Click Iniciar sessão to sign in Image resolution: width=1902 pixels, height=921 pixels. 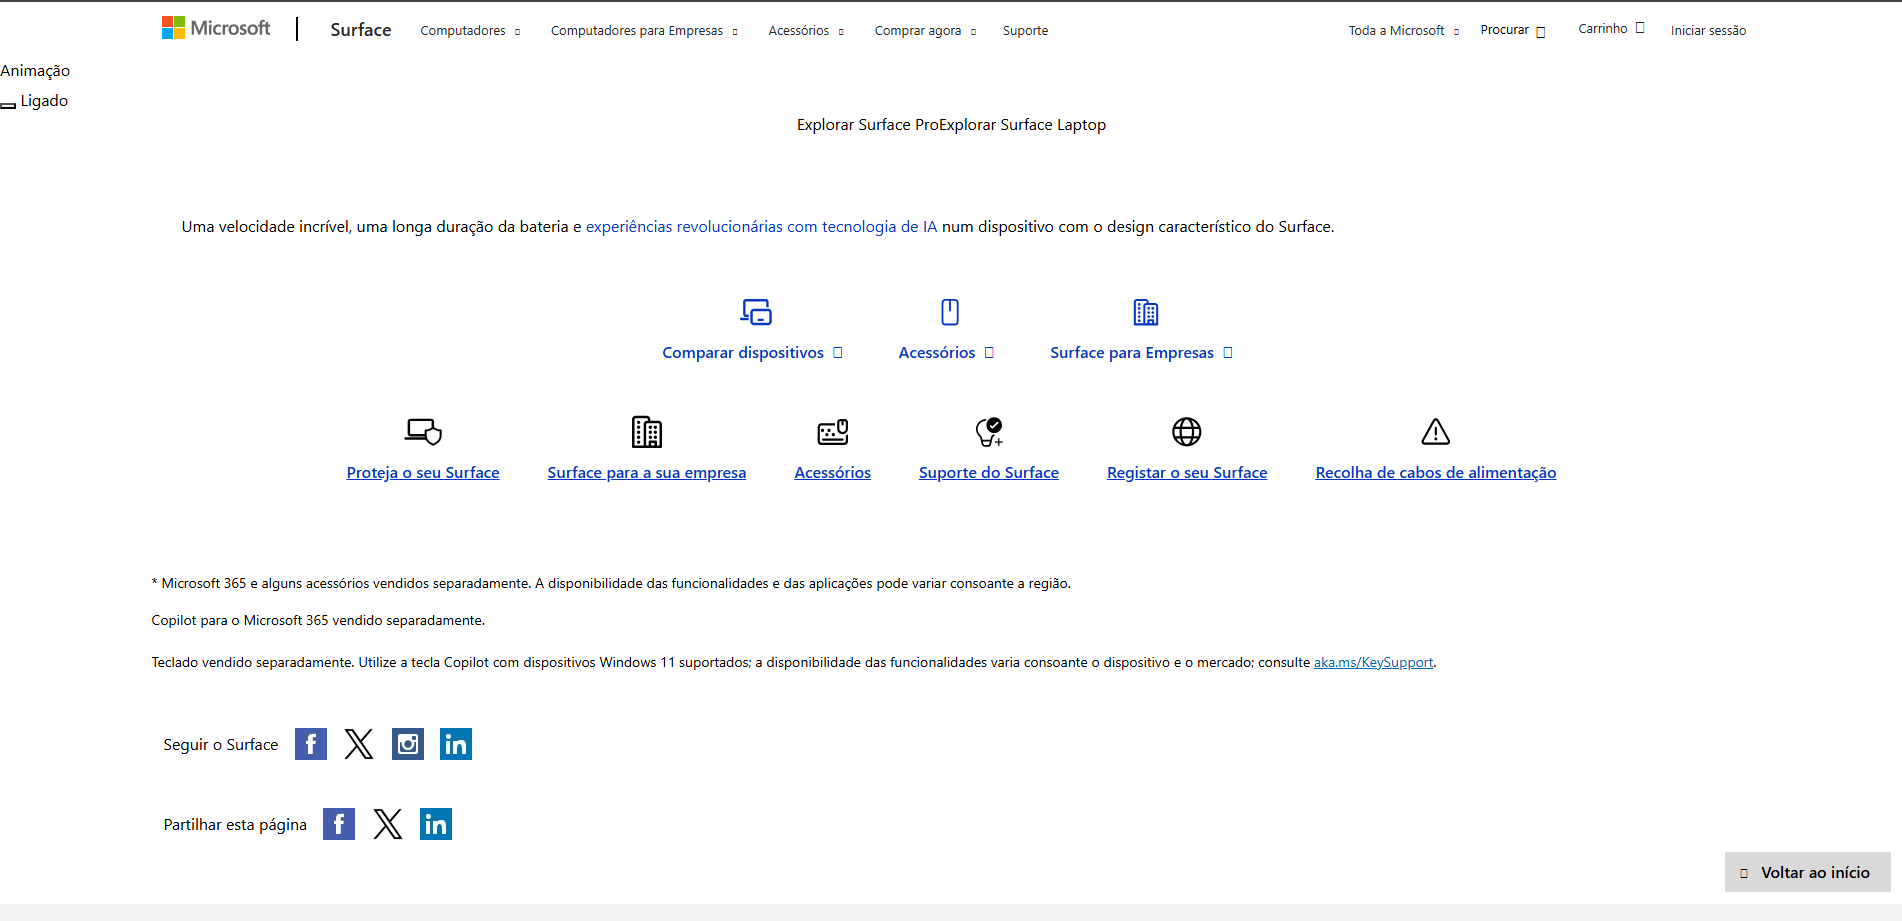pyautogui.click(x=1708, y=31)
